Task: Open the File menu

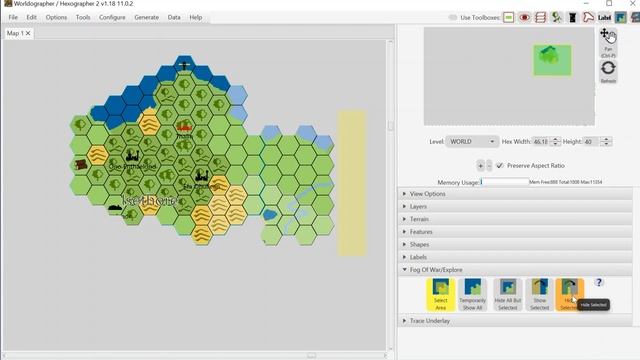Action: (13, 18)
